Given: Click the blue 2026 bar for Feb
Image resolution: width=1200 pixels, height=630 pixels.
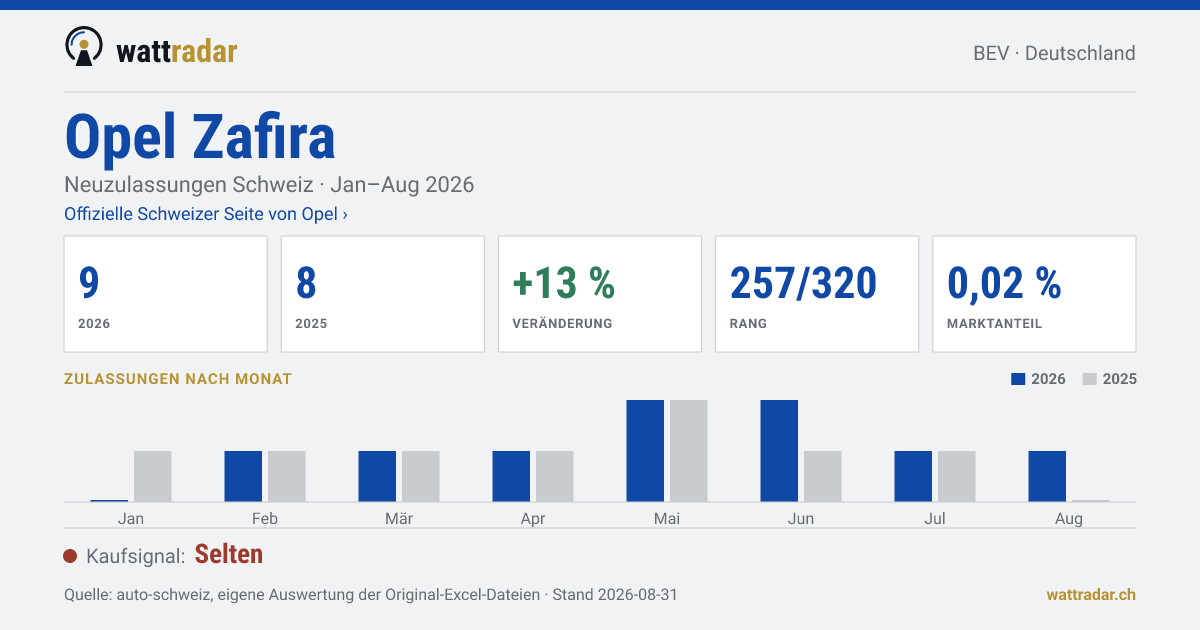Looking at the screenshot, I should (x=243, y=476).
